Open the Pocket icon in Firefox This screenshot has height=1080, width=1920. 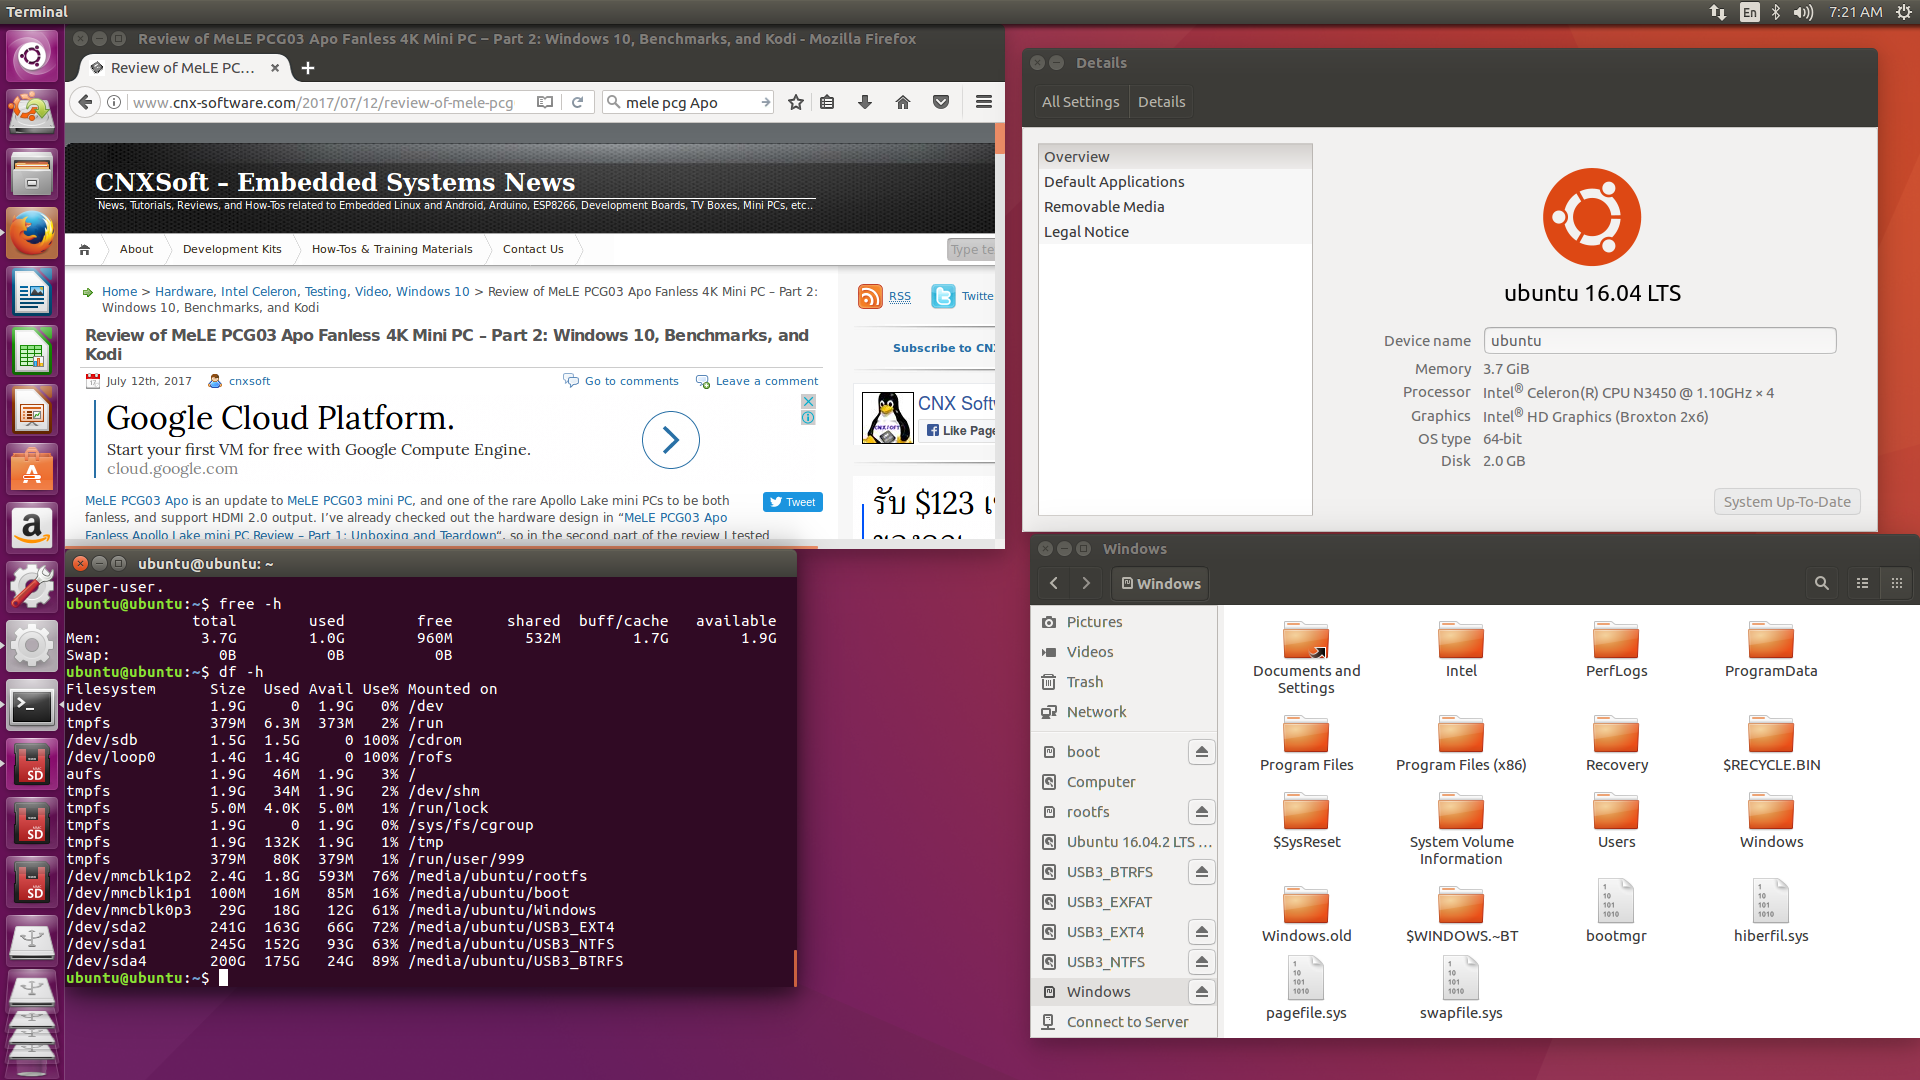coord(941,102)
